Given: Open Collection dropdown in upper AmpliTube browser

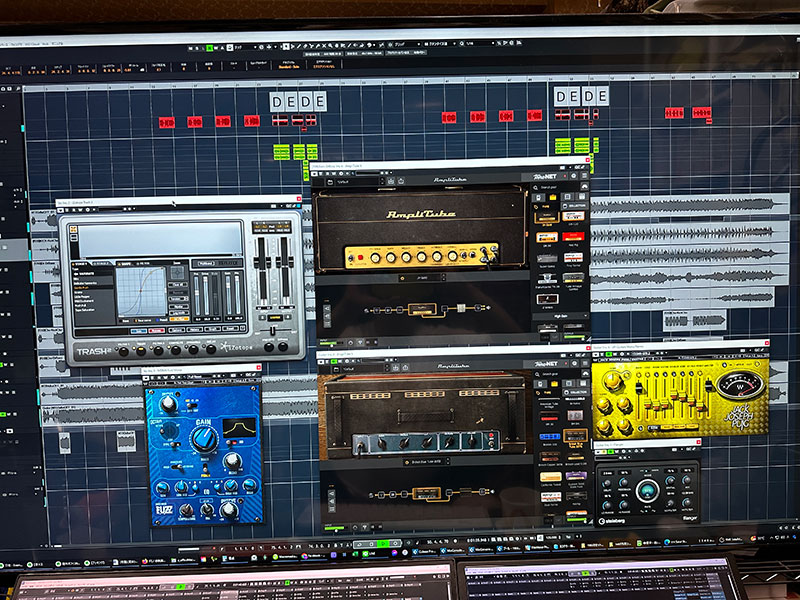Looking at the screenshot, I should 573,205.
